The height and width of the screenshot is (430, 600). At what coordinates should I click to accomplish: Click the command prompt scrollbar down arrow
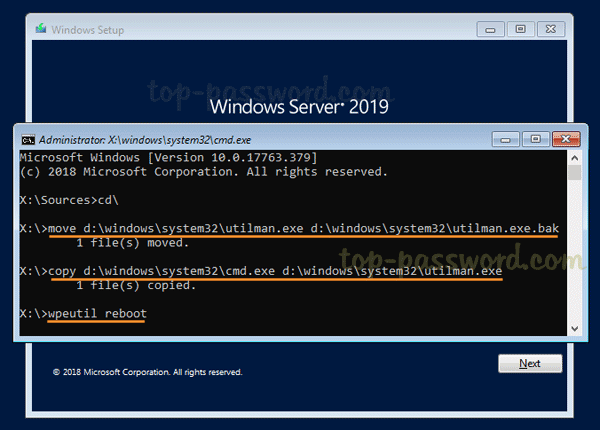574,329
